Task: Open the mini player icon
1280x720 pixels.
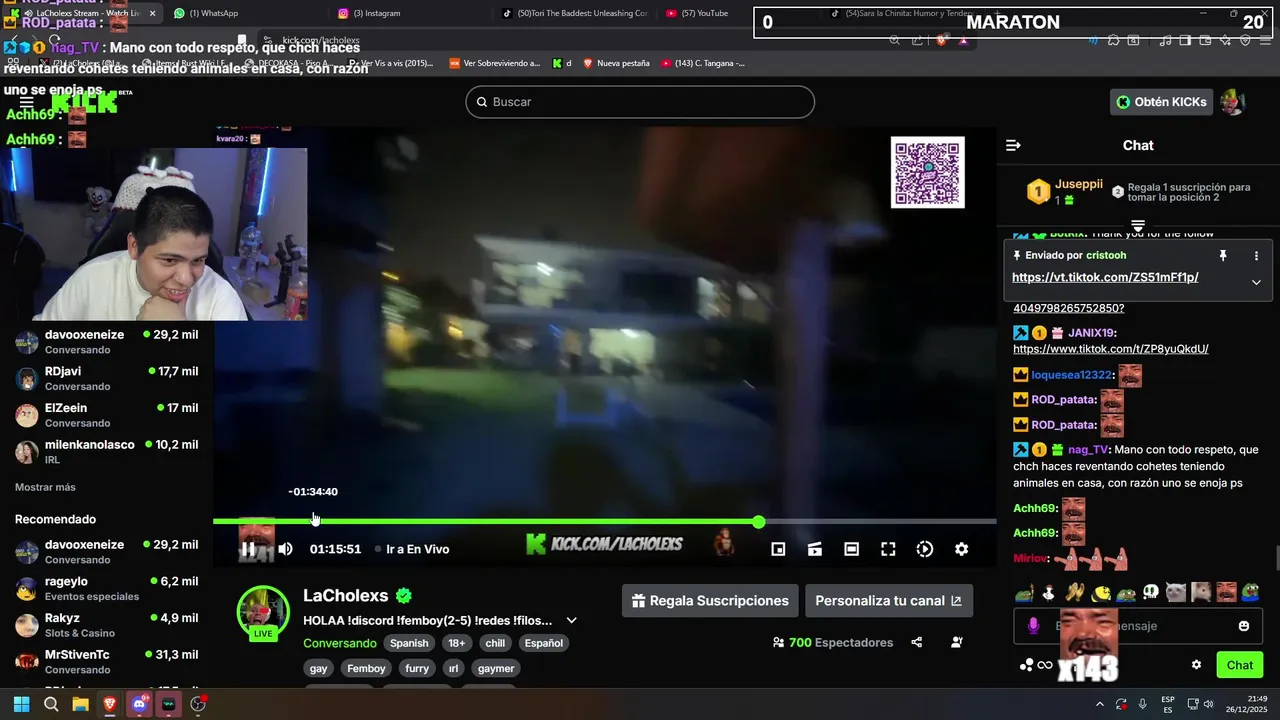Action: pos(778,549)
